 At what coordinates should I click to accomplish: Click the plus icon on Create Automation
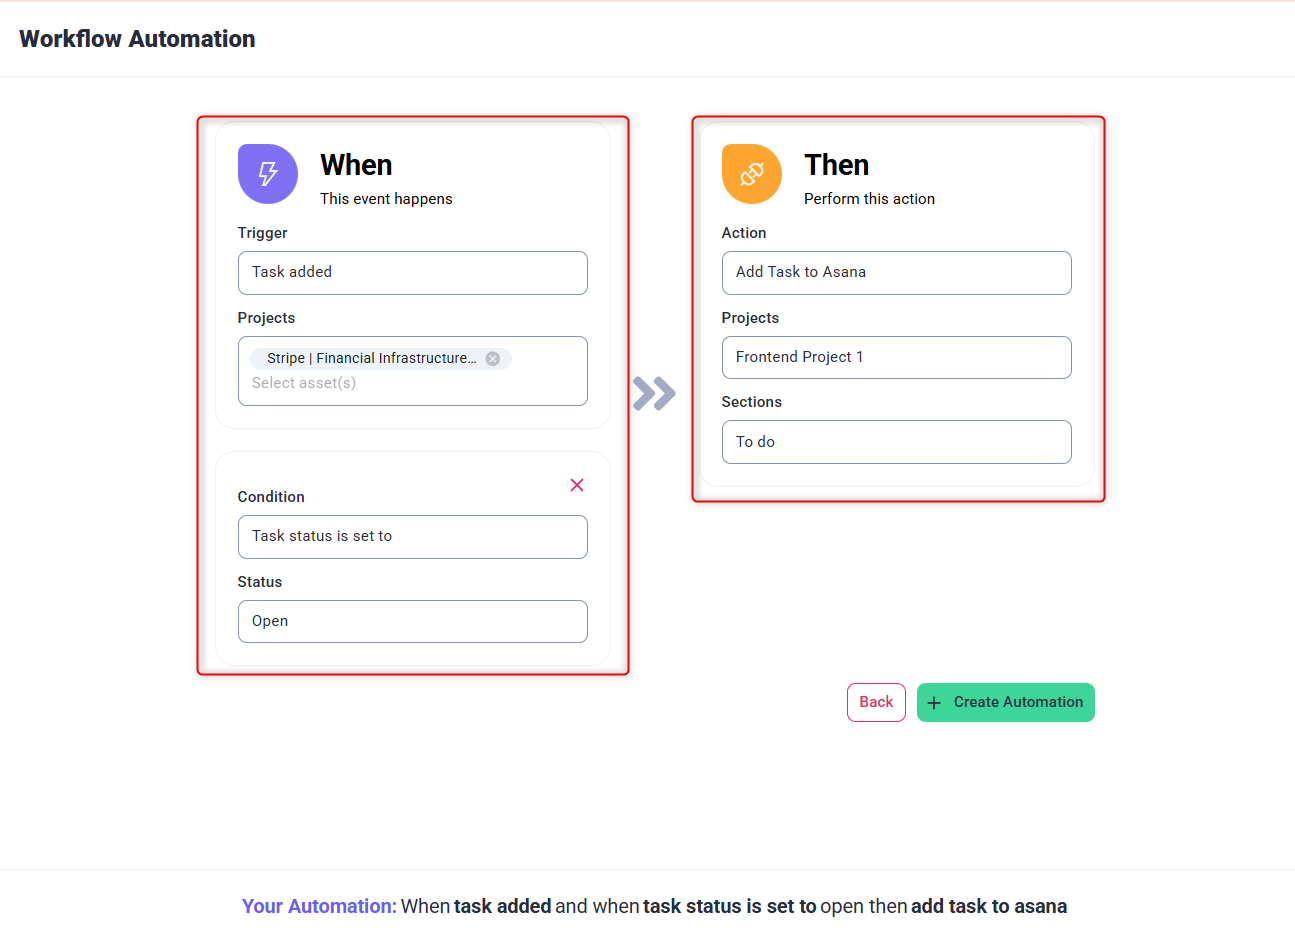934,703
